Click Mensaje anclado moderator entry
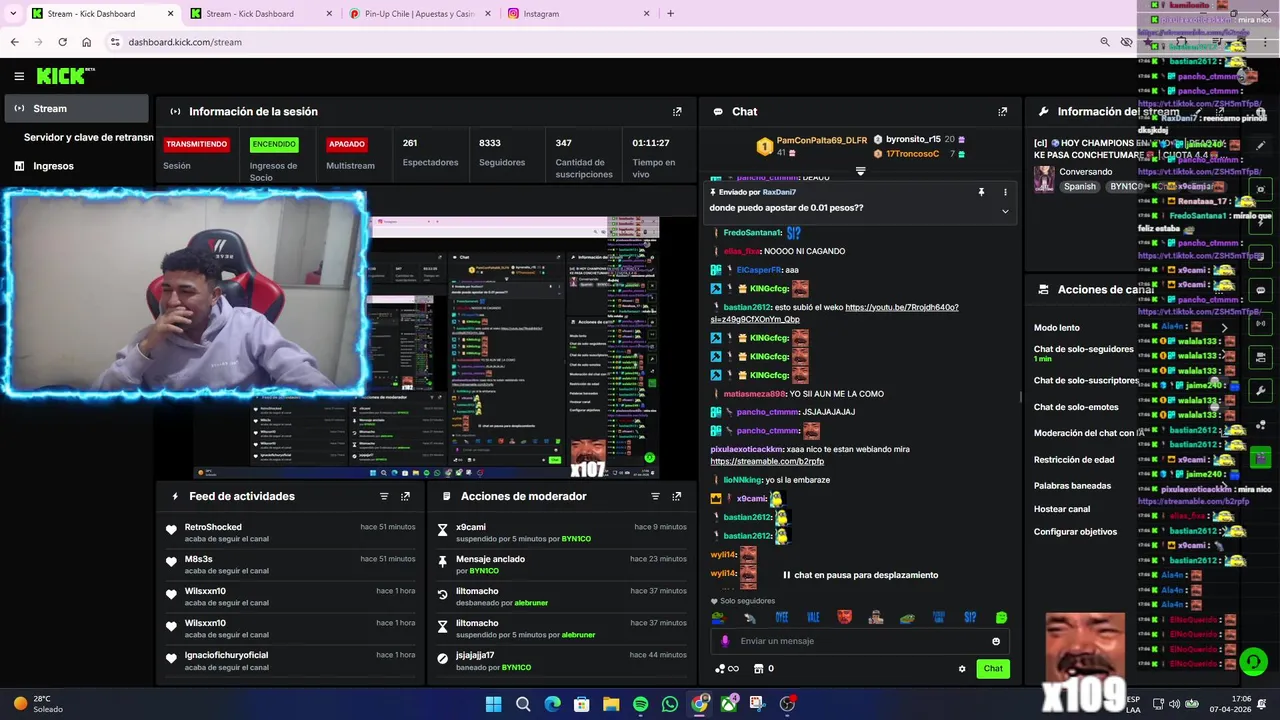 tap(561, 565)
